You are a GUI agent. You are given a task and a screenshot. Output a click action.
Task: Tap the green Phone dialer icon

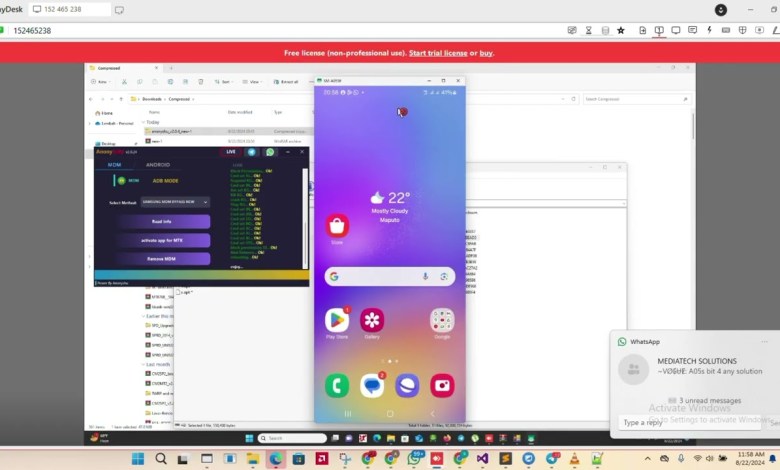[x=337, y=385]
